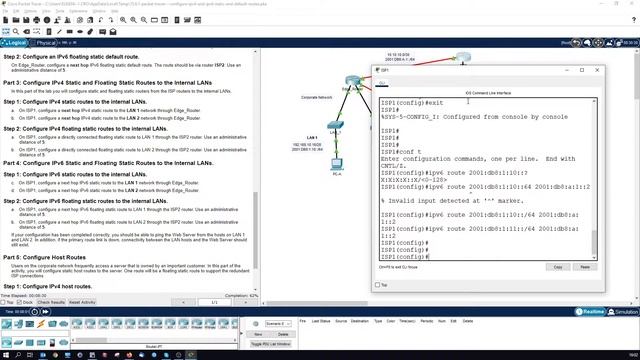This screenshot has height=360, width=640.
Task: Switch to Realtime mode
Action: tap(590, 312)
